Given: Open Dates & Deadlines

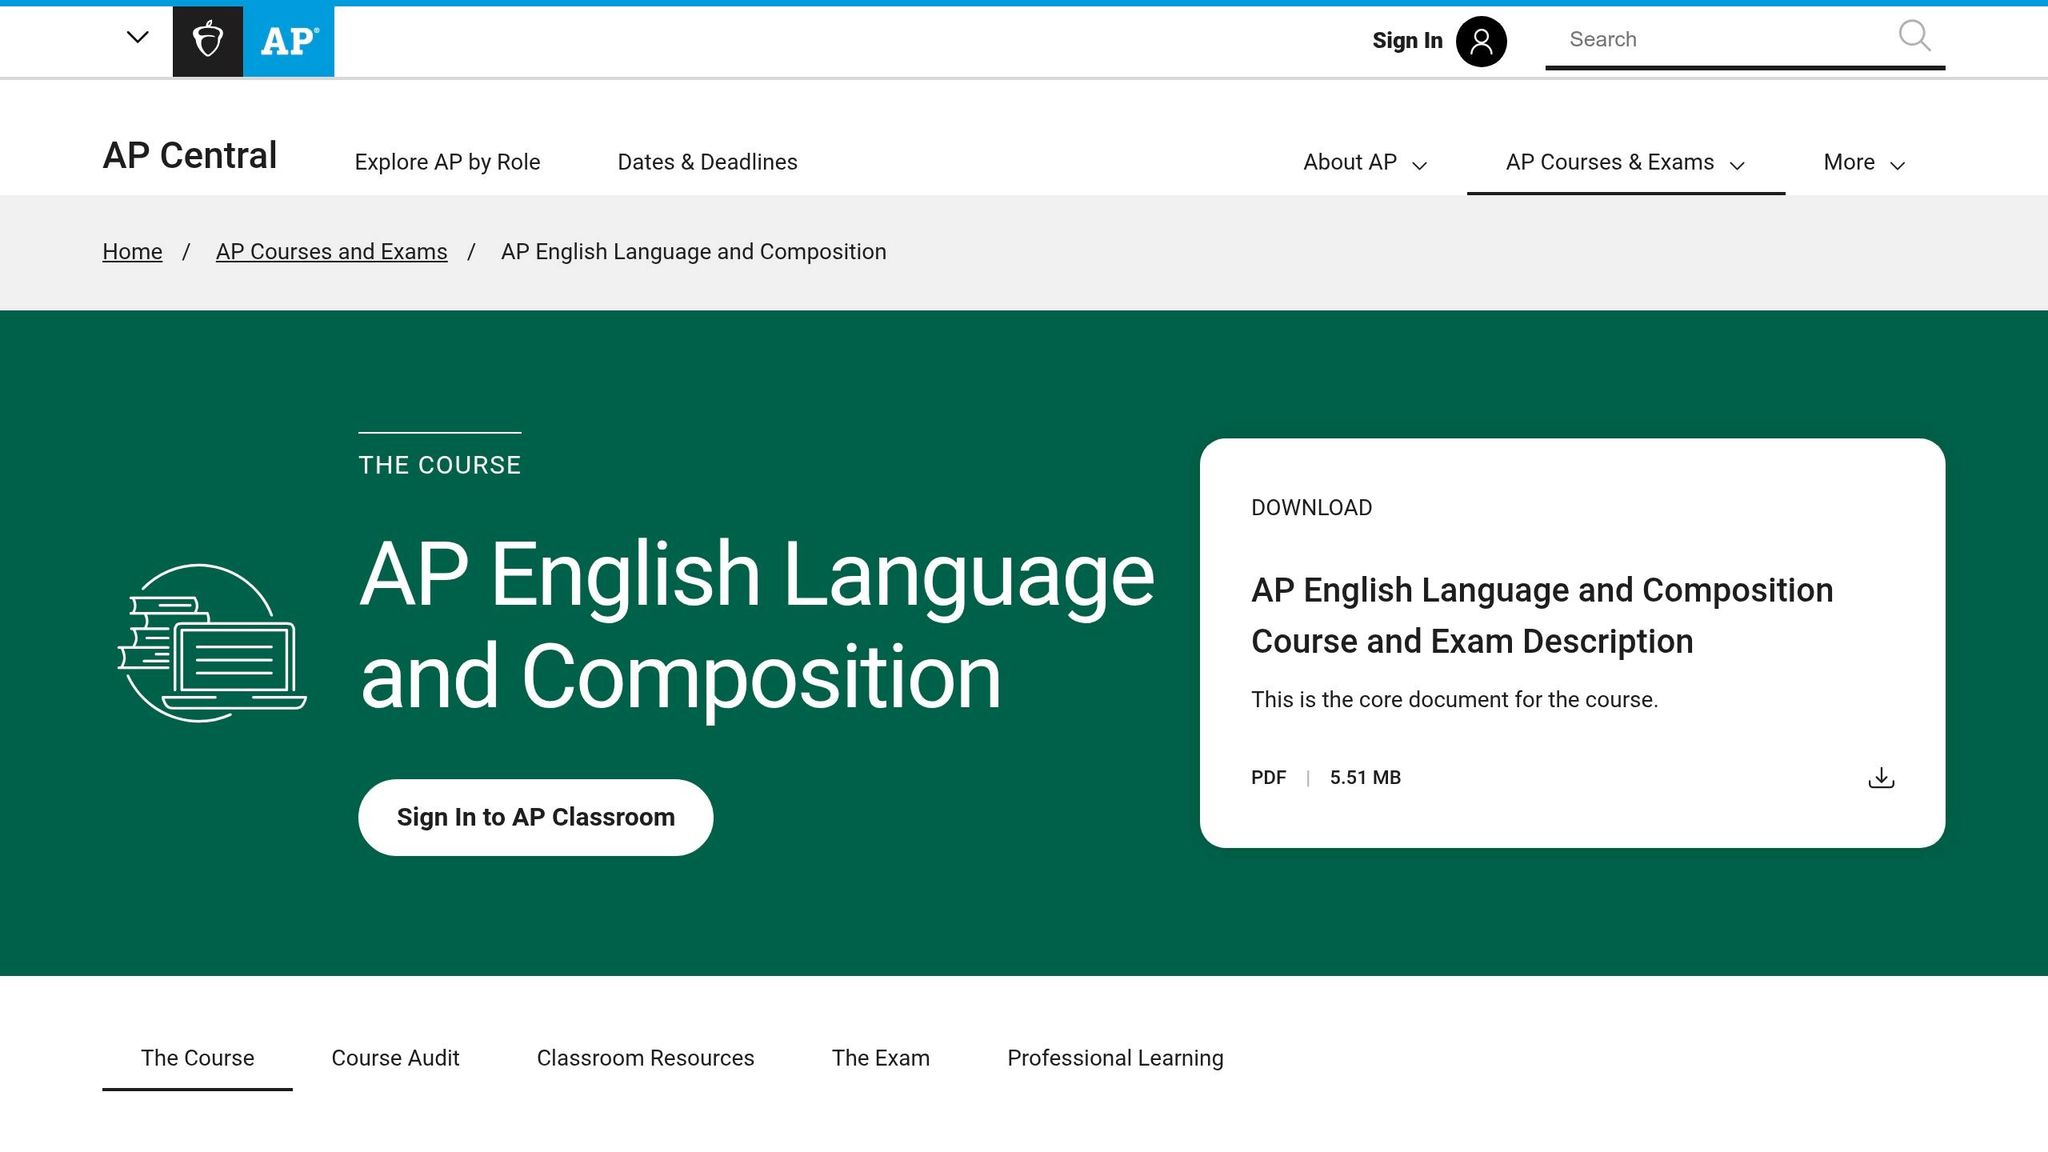Looking at the screenshot, I should 707,162.
